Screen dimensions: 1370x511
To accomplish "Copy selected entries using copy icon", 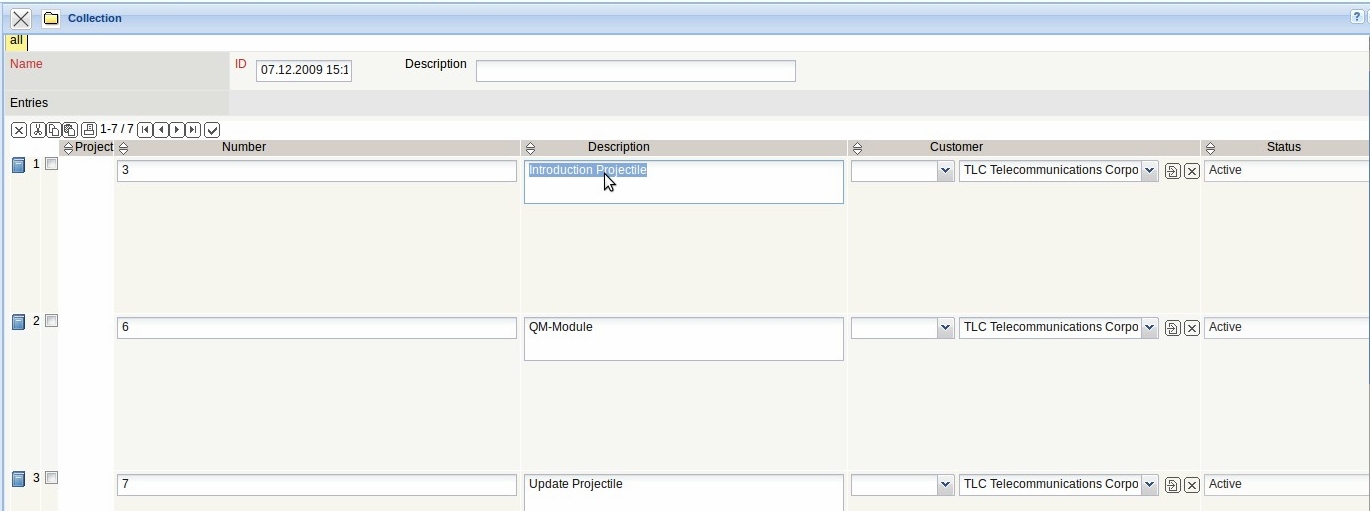I will coord(53,130).
